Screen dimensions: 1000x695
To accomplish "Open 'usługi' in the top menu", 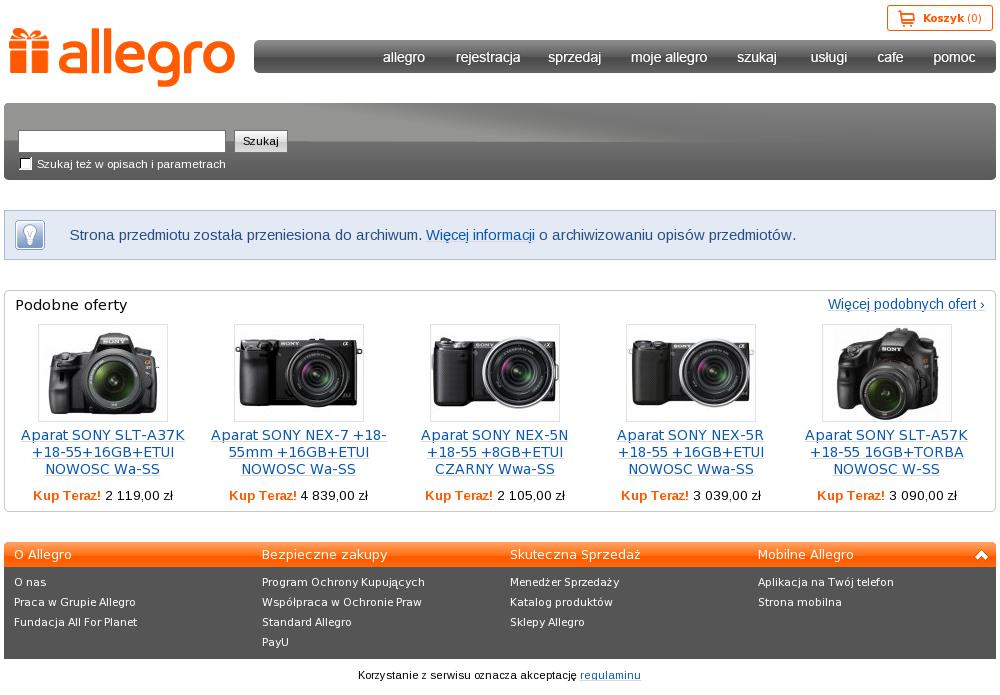I will coord(828,57).
